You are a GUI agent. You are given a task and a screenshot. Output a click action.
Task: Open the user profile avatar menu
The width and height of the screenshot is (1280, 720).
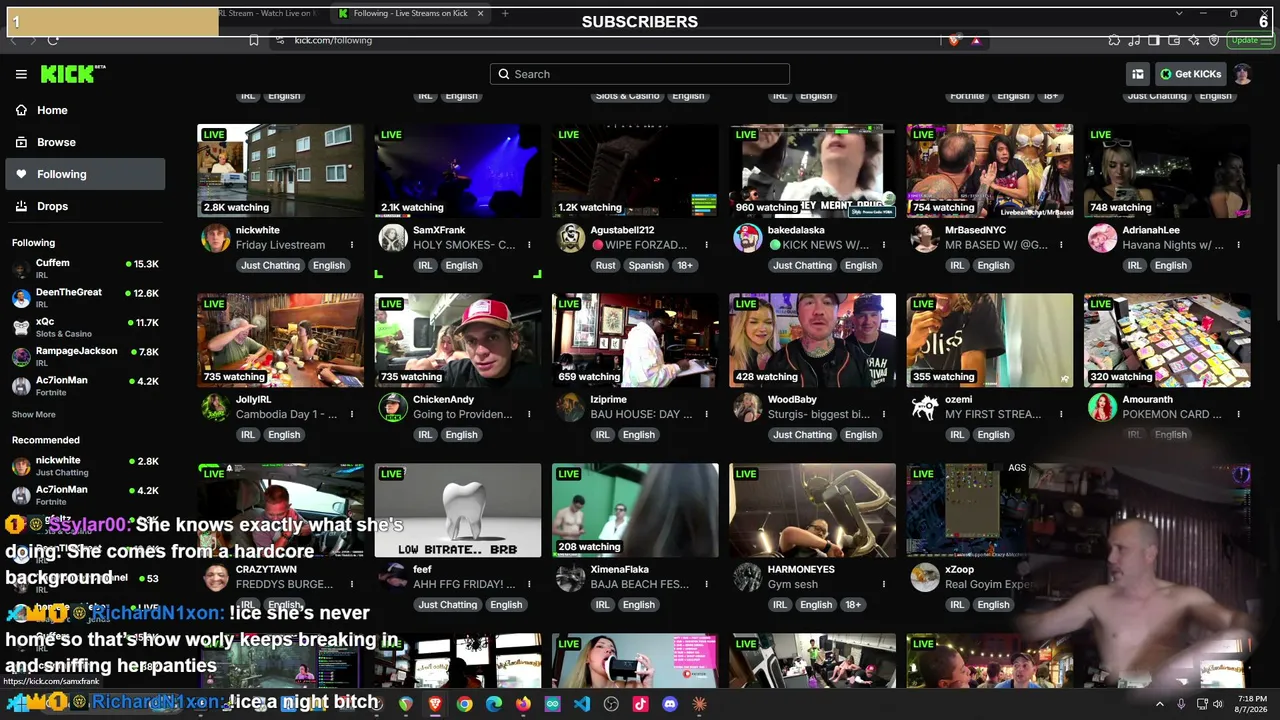point(1242,74)
